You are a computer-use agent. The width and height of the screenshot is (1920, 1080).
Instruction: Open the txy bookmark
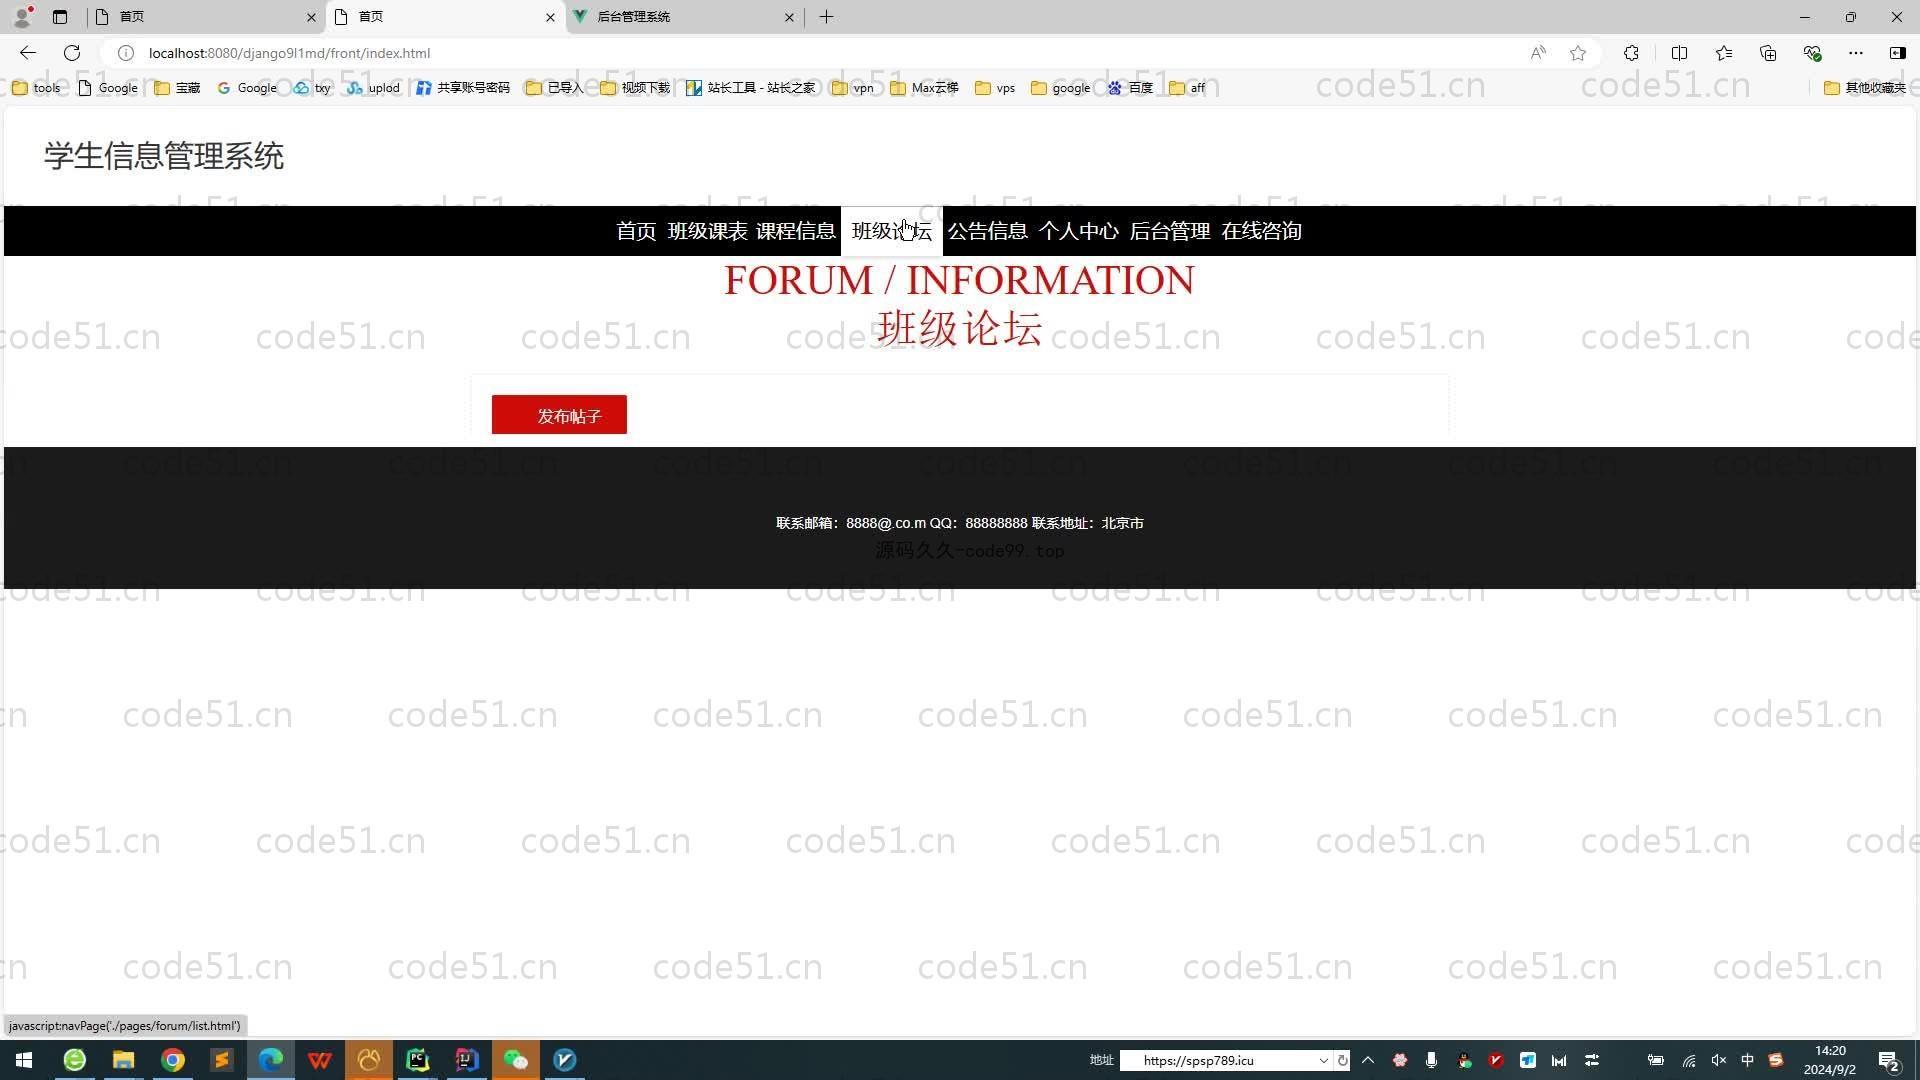312,88
